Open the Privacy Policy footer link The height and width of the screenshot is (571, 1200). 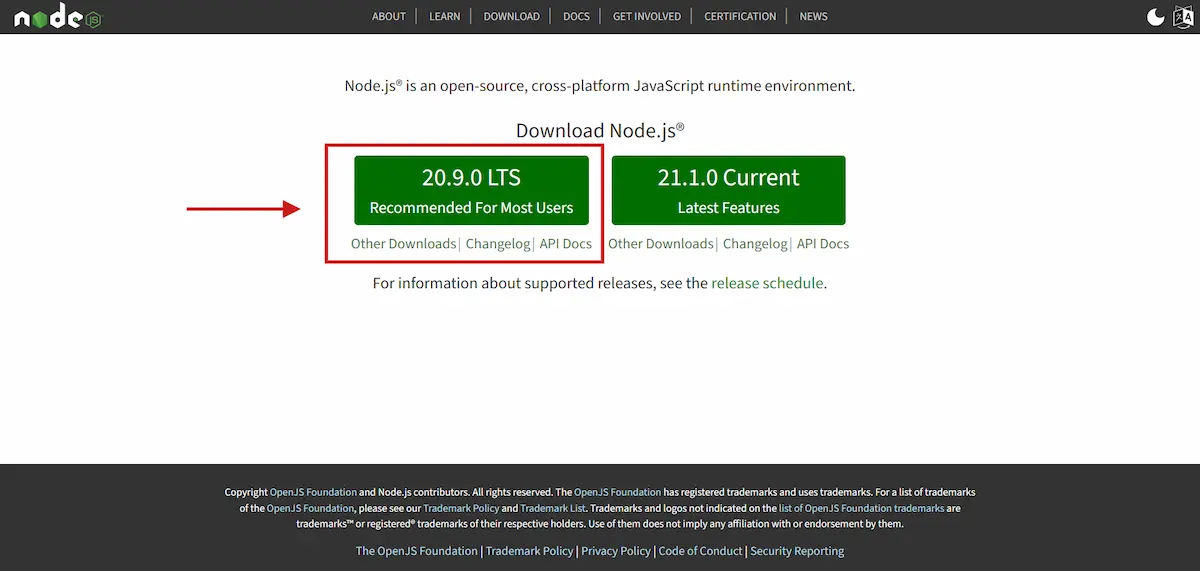[x=616, y=551]
